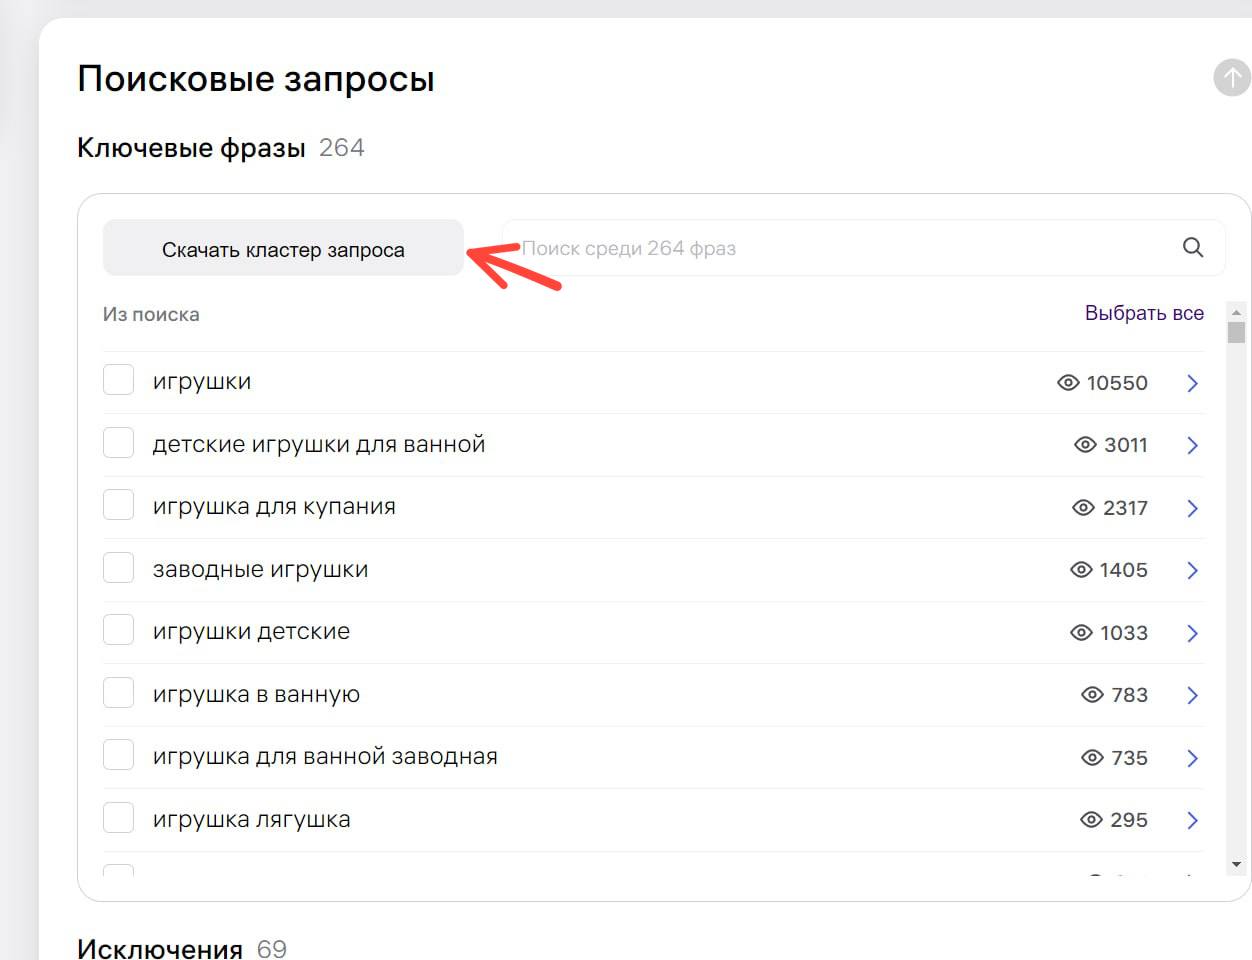Expand 'игрушка для купания' chevron arrow
The height and width of the screenshot is (960, 1252).
coord(1192,508)
